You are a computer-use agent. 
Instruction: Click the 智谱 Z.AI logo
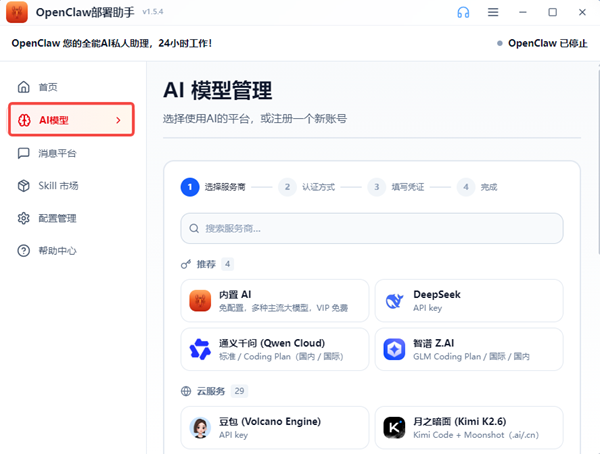click(x=394, y=349)
